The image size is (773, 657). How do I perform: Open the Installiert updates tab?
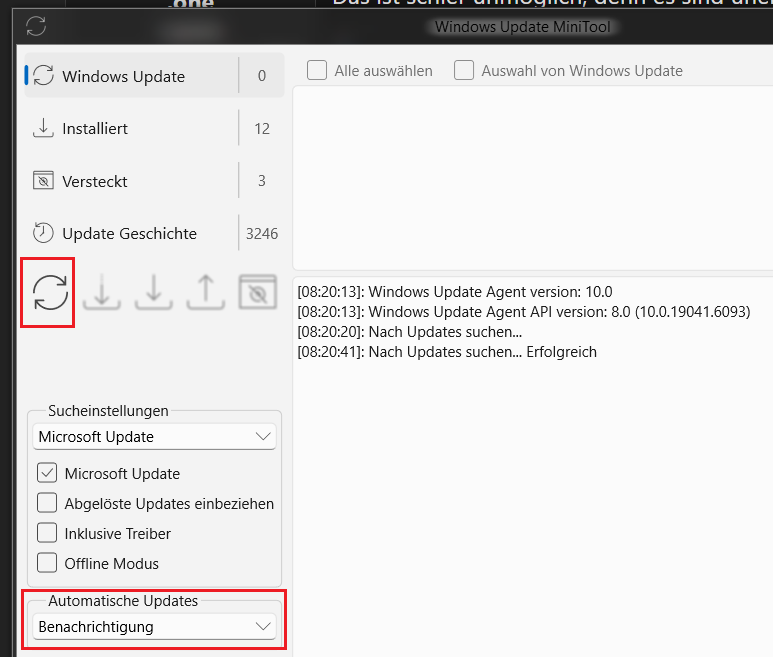(154, 129)
